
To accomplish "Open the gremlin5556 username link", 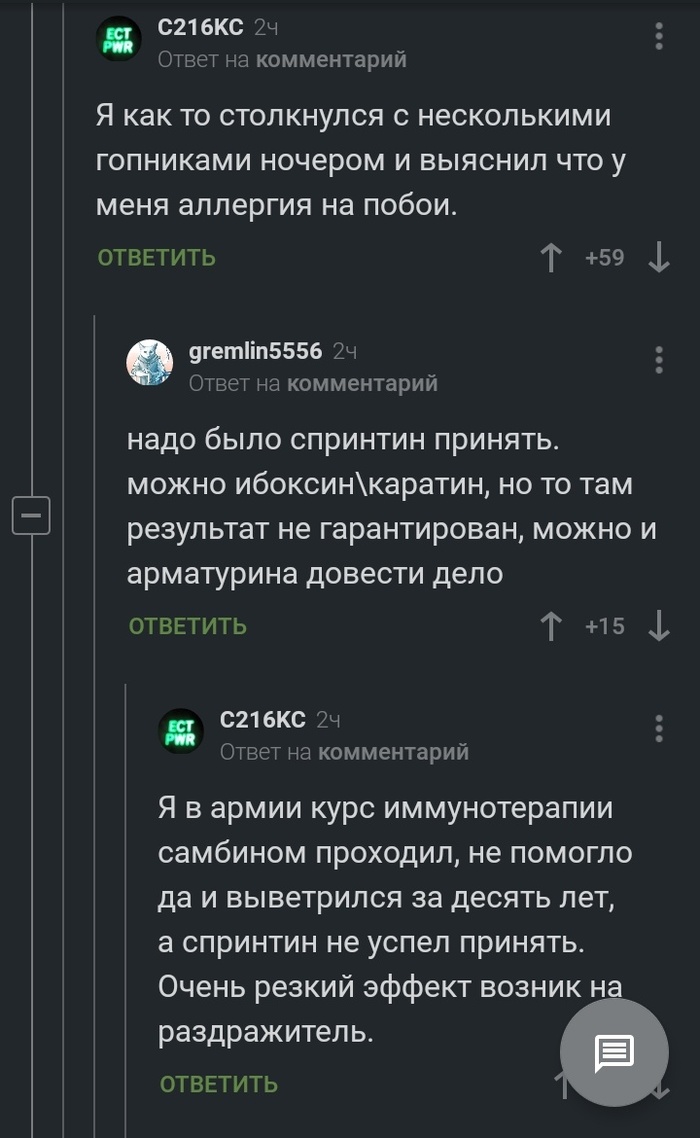I will coord(255,351).
